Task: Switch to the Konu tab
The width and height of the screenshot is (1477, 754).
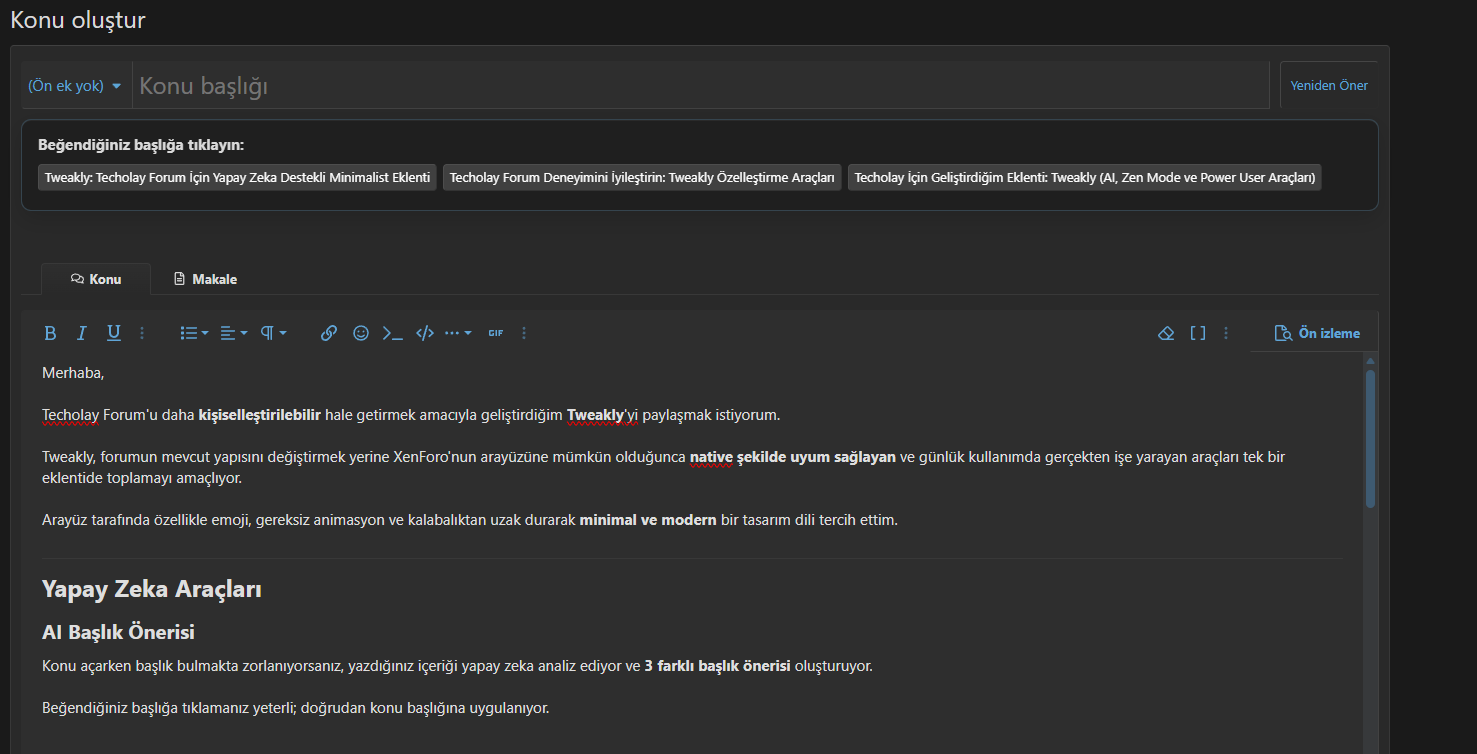Action: (96, 279)
